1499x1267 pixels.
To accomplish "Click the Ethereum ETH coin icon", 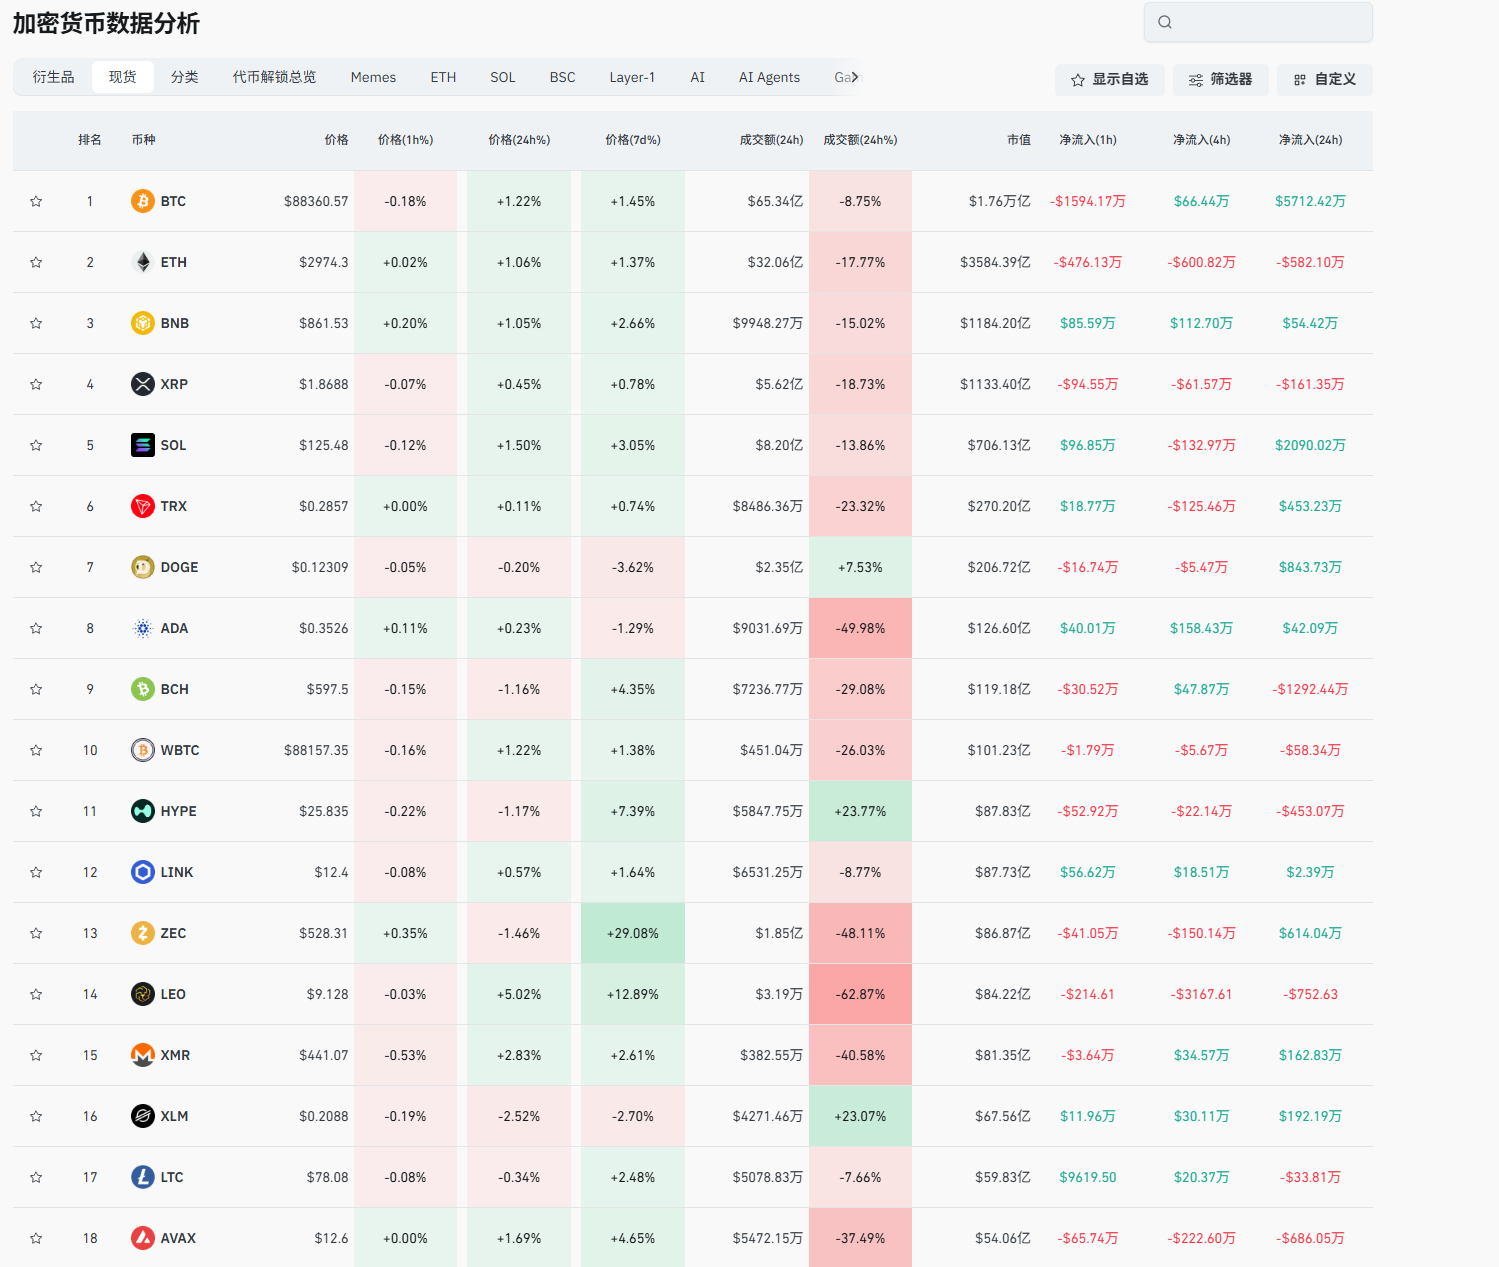I will [143, 262].
